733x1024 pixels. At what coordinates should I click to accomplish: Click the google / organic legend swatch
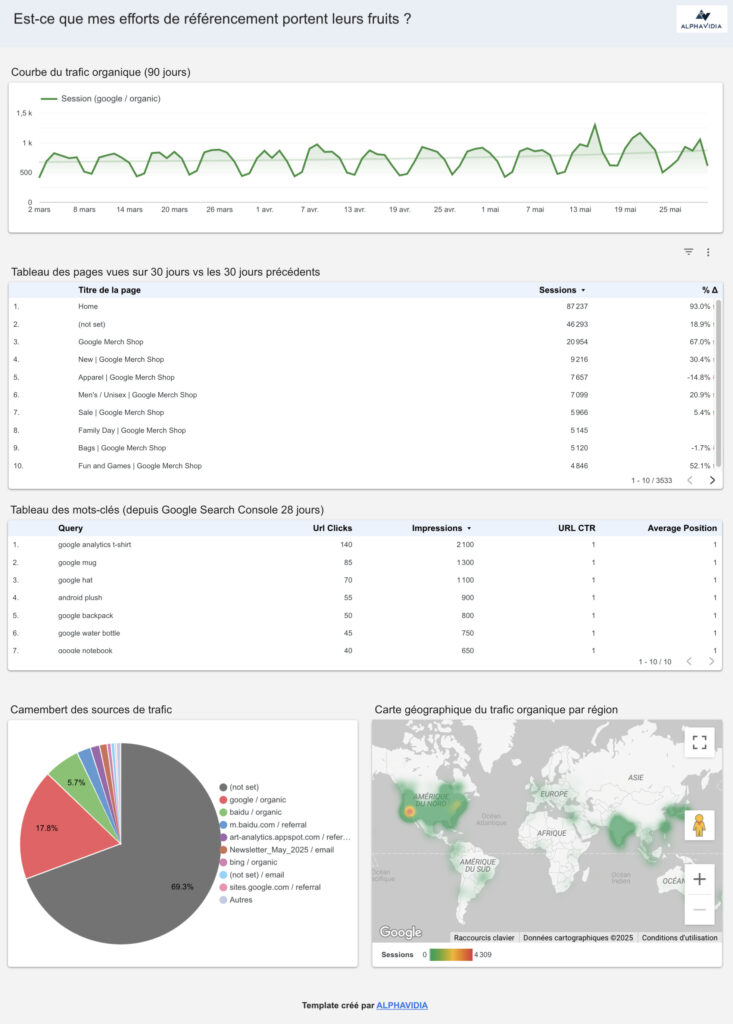tap(223, 800)
